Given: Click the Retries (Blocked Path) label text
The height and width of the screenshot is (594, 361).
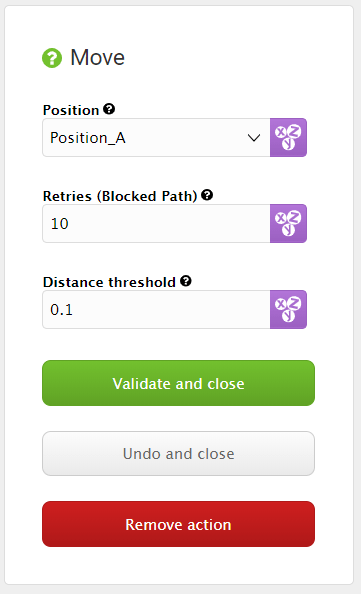Looking at the screenshot, I should [x=120, y=196].
